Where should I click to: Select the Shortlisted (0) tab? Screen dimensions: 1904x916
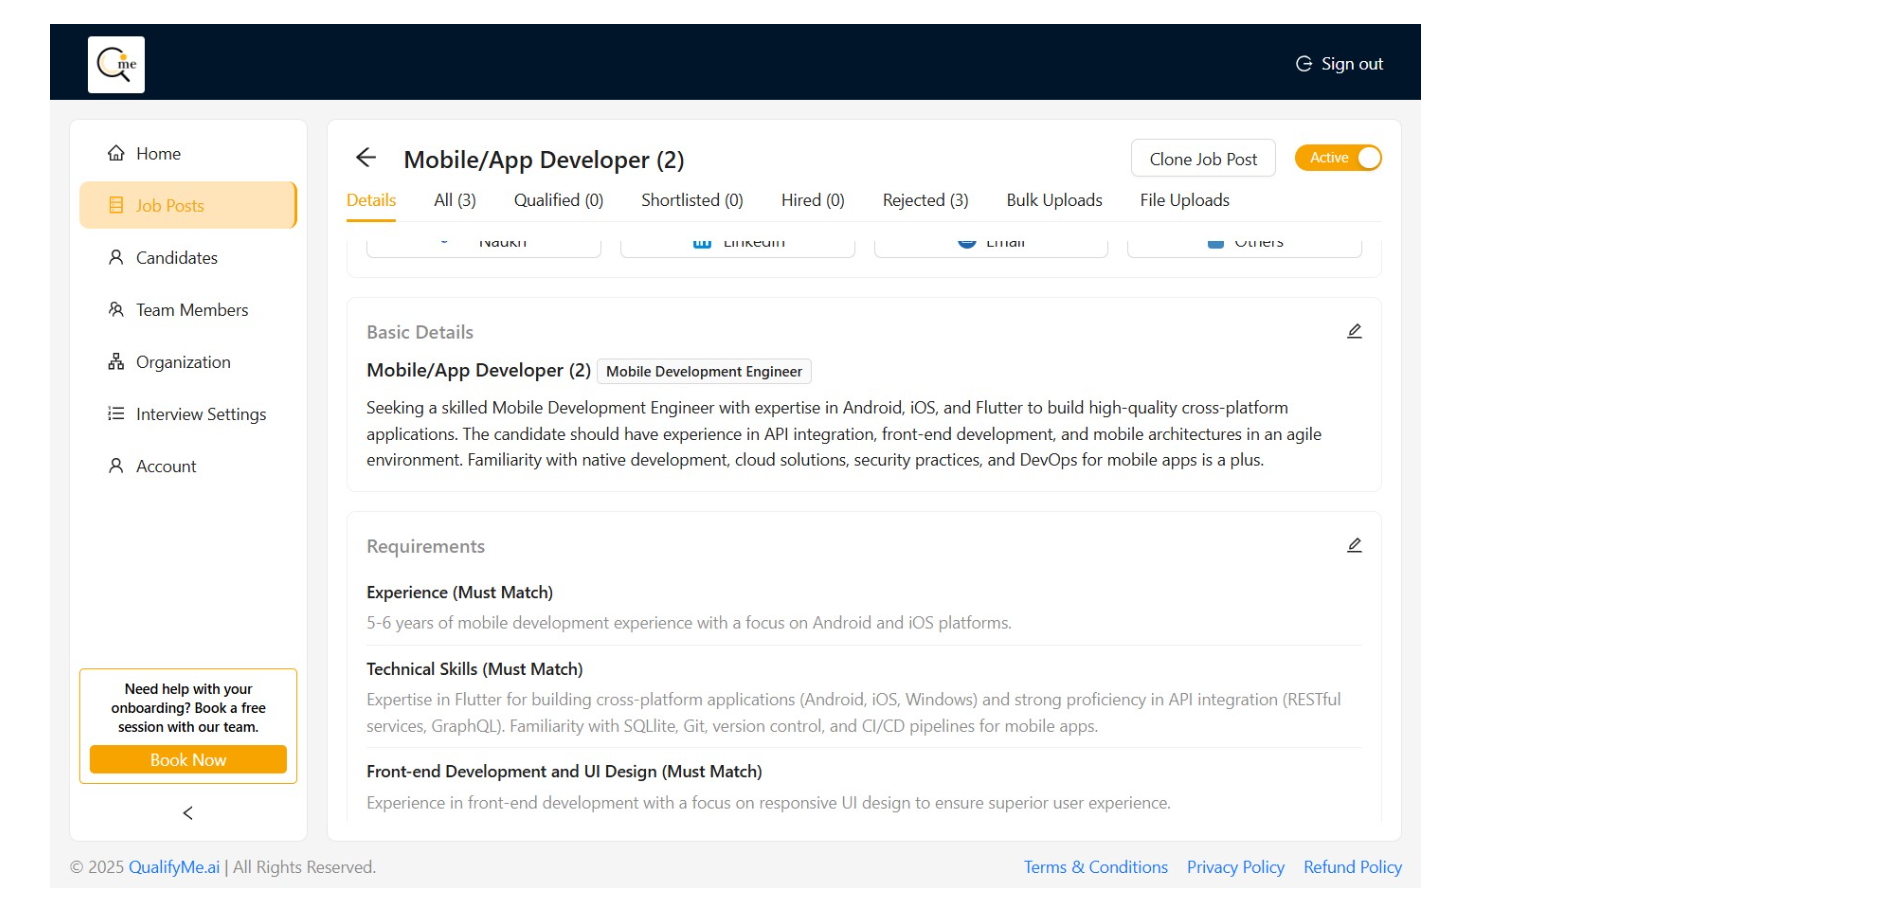pyautogui.click(x=692, y=200)
